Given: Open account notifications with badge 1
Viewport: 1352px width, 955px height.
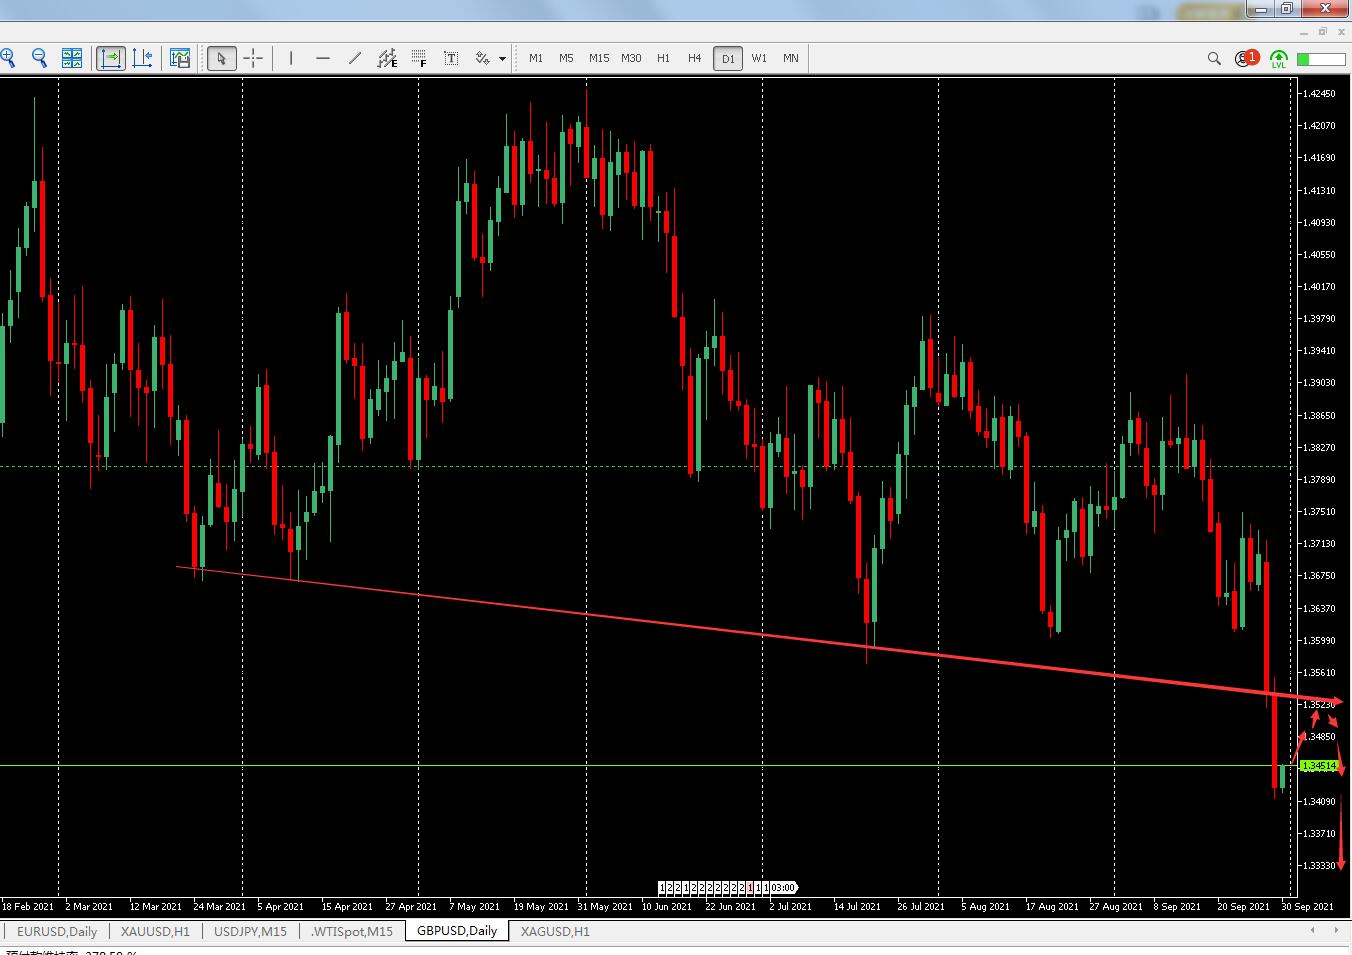Looking at the screenshot, I should click(x=1246, y=59).
